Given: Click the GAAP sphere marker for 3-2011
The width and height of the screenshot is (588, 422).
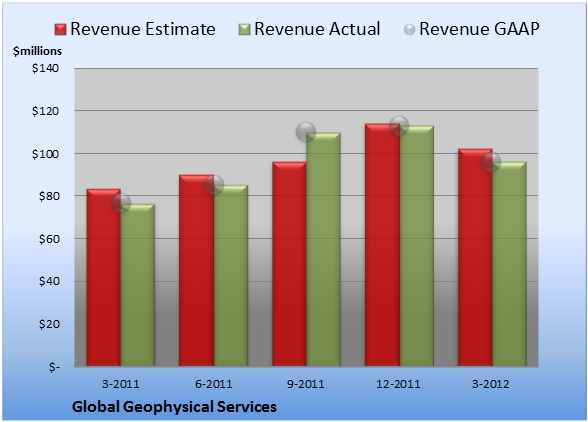Looking at the screenshot, I should tap(121, 203).
